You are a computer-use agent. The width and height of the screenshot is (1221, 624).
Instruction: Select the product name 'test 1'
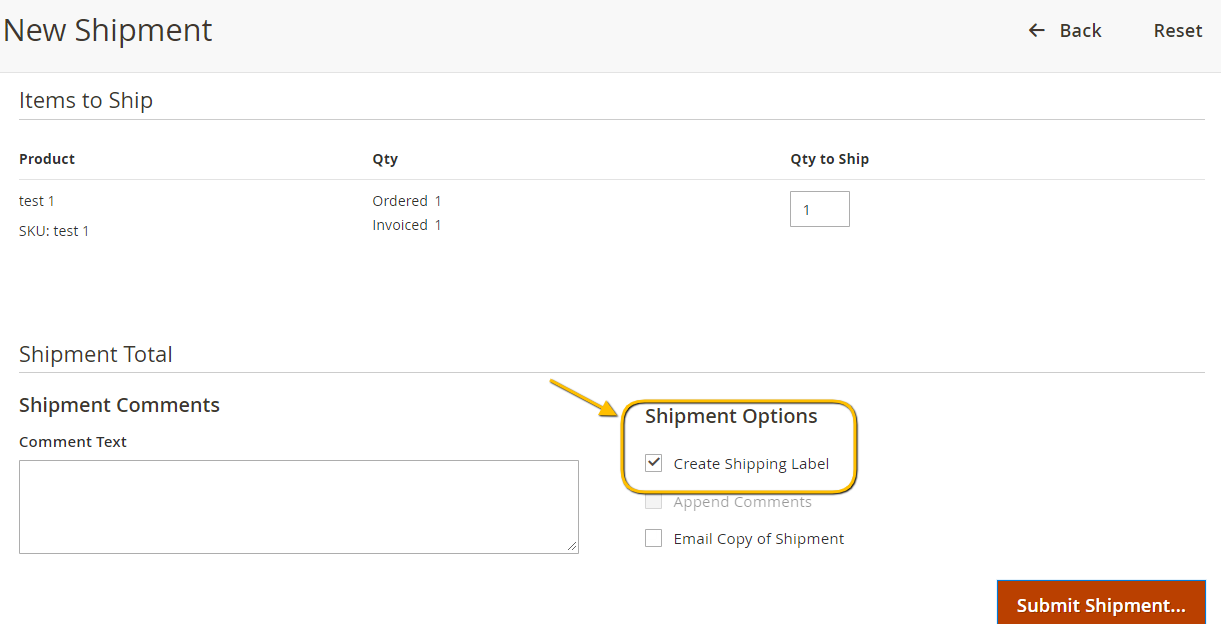point(37,201)
